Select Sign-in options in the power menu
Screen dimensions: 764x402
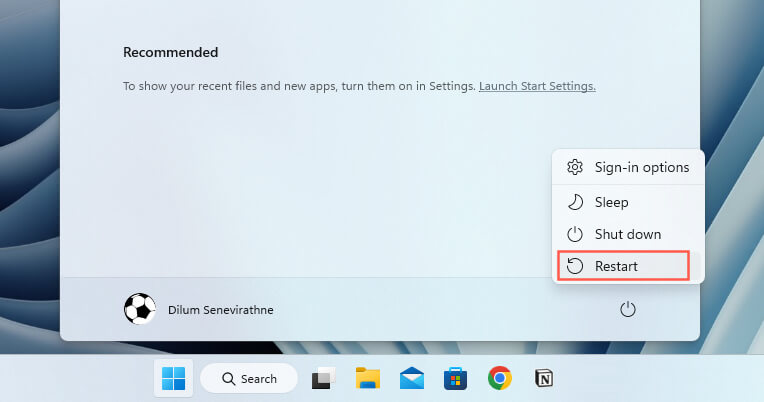(x=628, y=167)
